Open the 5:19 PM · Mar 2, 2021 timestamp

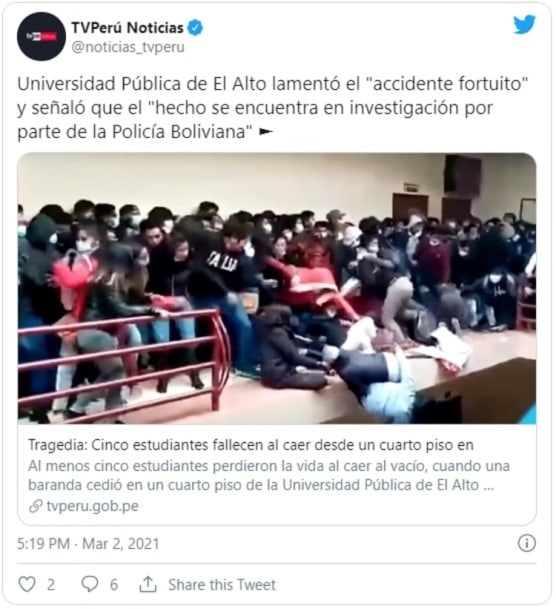click(x=88, y=544)
